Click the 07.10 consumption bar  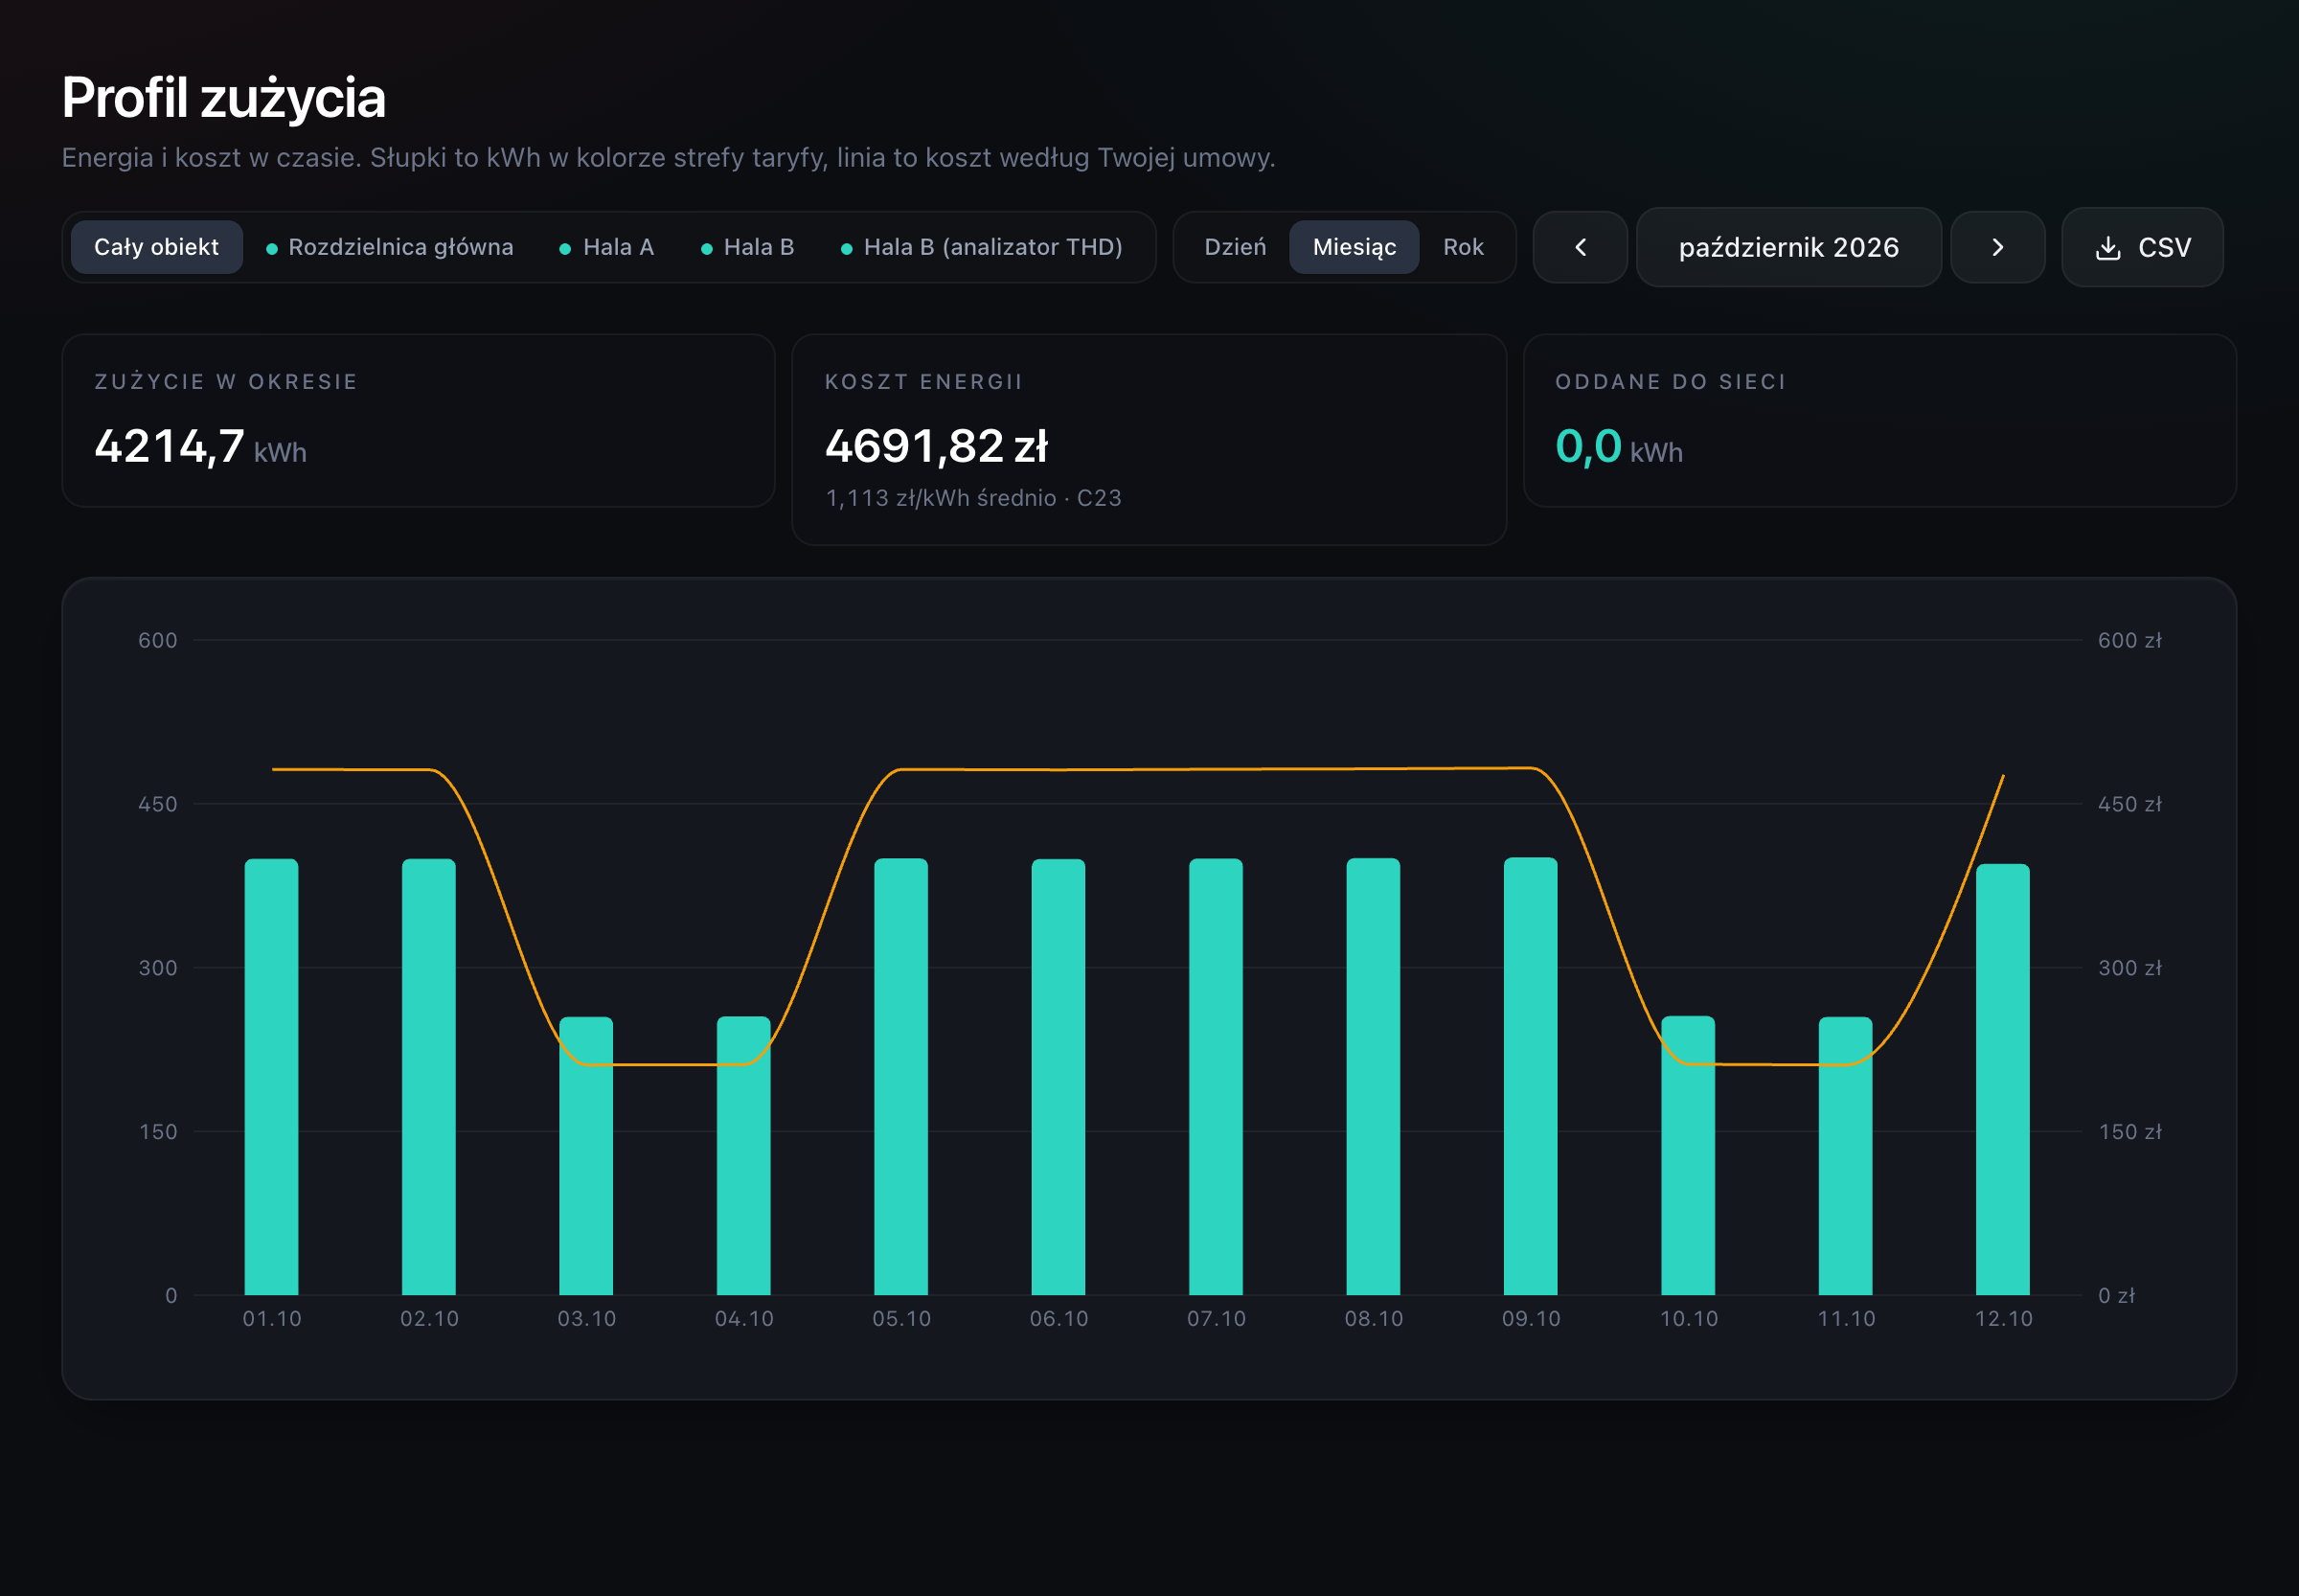[x=1216, y=1077]
